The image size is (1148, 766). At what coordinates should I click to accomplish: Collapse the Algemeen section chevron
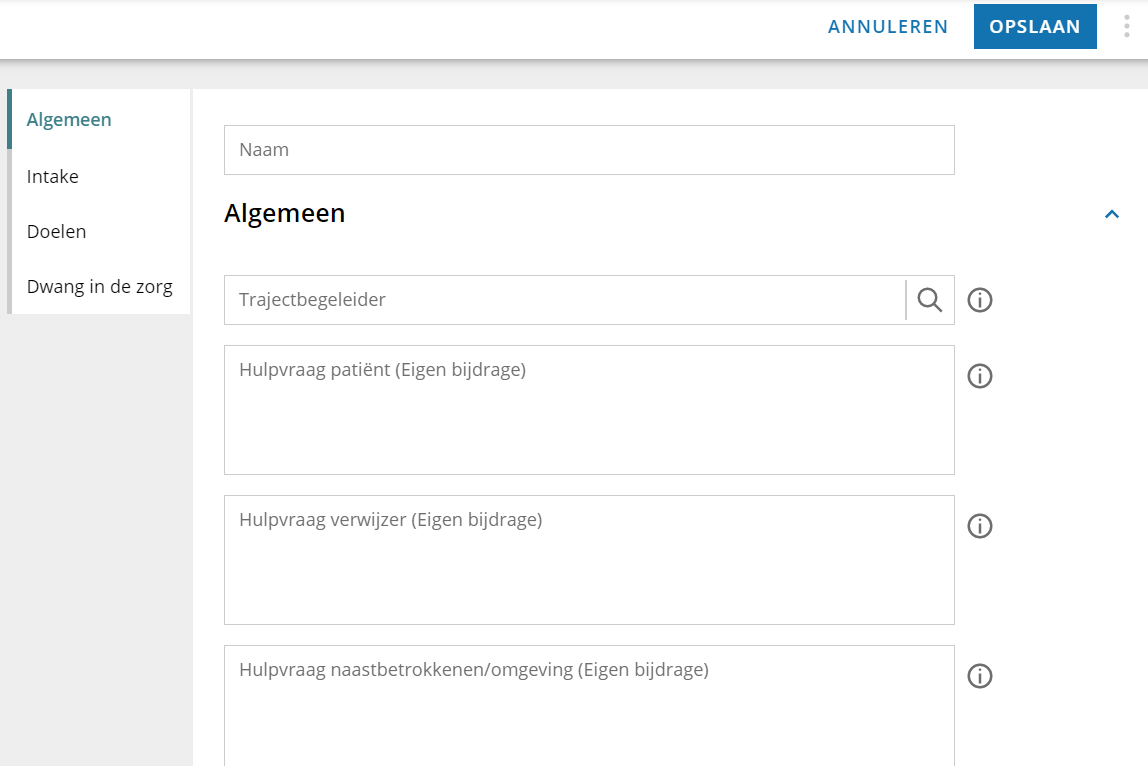coord(1111,214)
